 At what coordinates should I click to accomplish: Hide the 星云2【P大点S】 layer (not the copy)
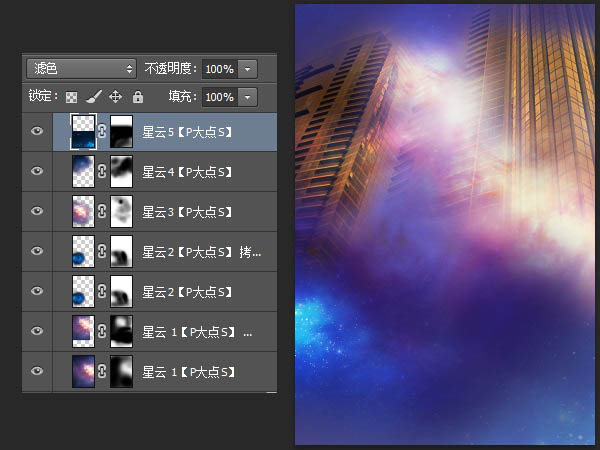click(37, 291)
